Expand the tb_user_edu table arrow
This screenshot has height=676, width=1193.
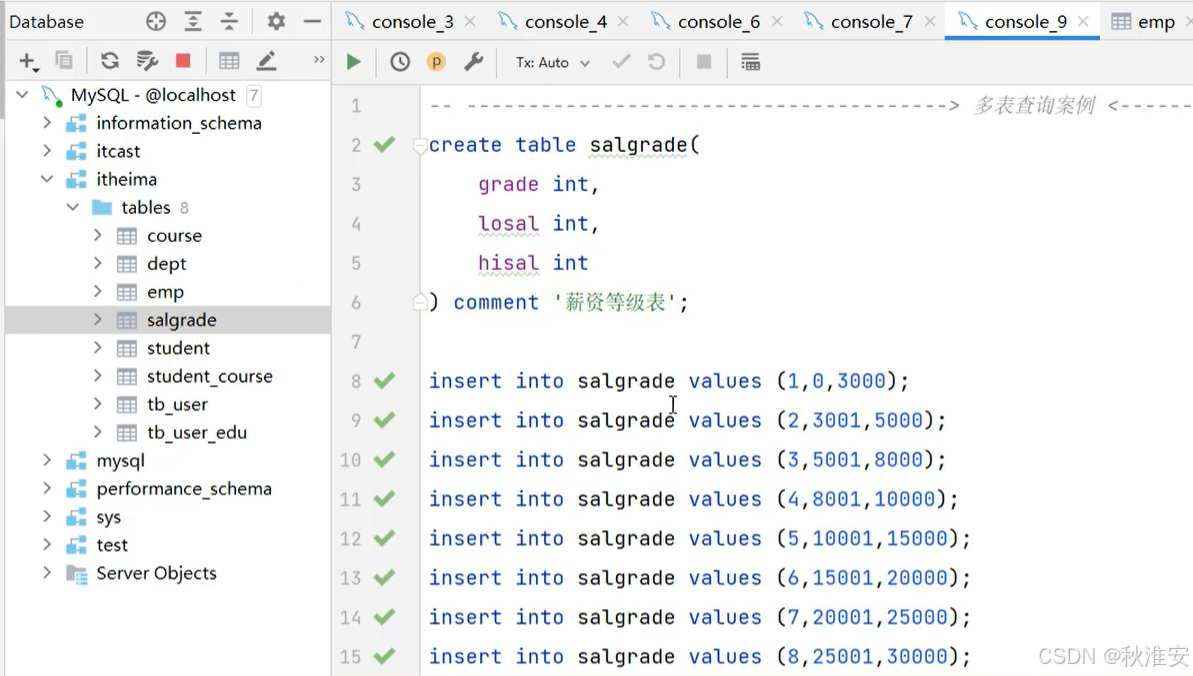pos(97,432)
